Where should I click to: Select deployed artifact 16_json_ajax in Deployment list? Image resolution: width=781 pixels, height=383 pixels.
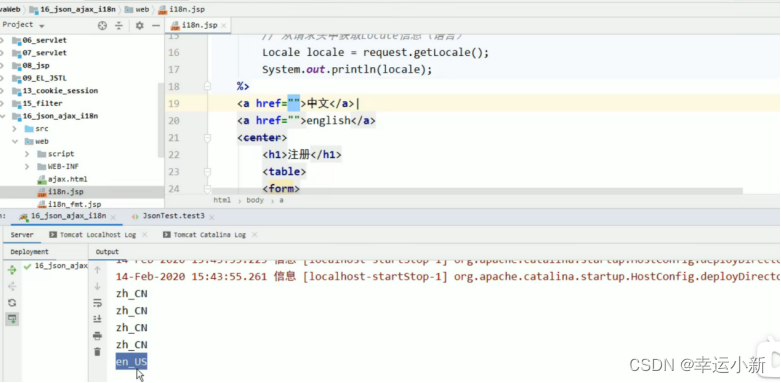55,266
